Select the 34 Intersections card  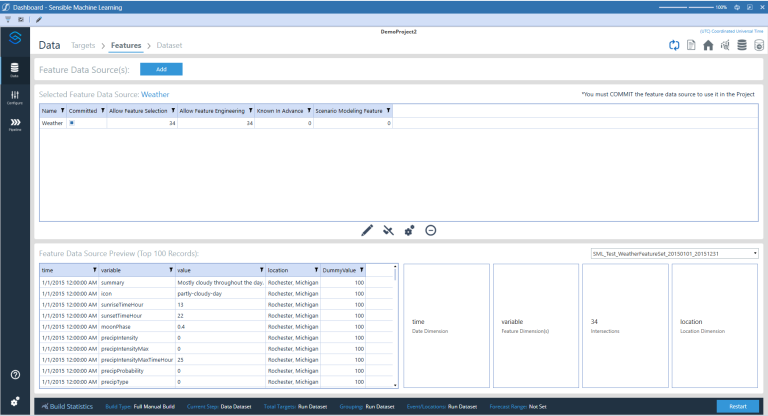point(625,326)
